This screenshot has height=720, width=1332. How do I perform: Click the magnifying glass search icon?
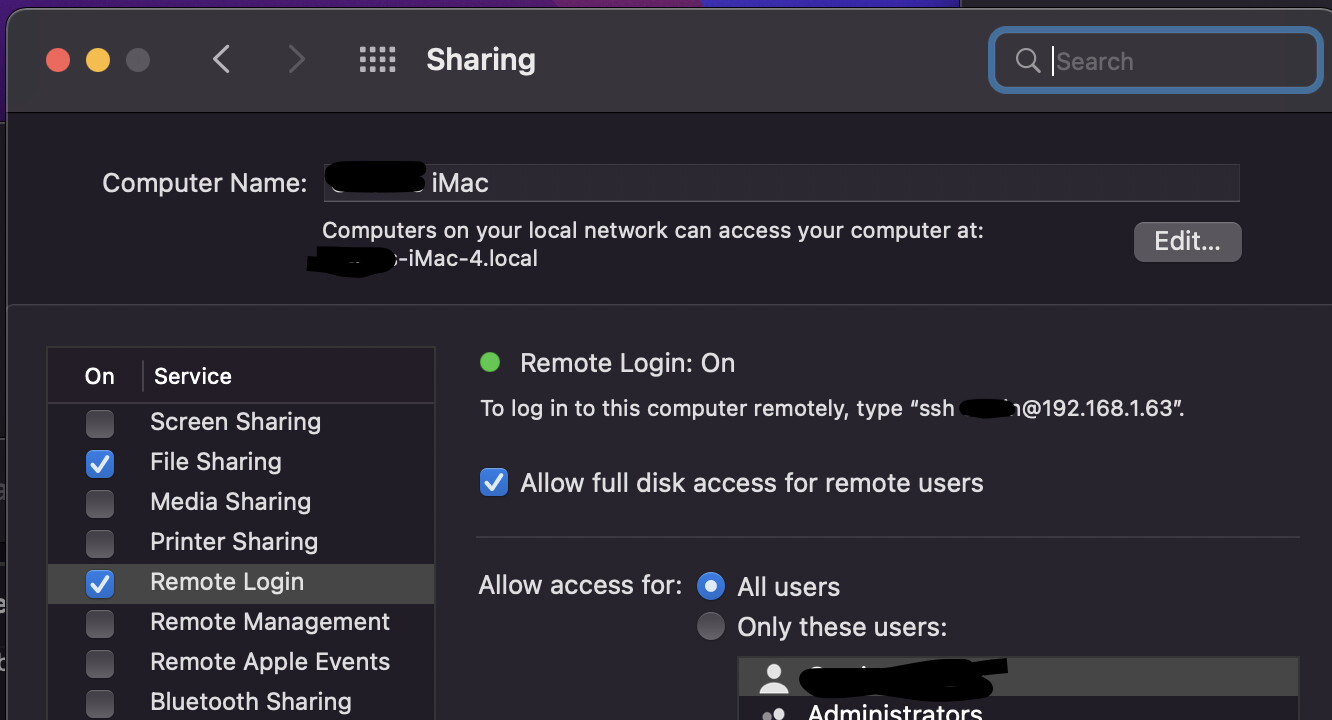(1027, 61)
